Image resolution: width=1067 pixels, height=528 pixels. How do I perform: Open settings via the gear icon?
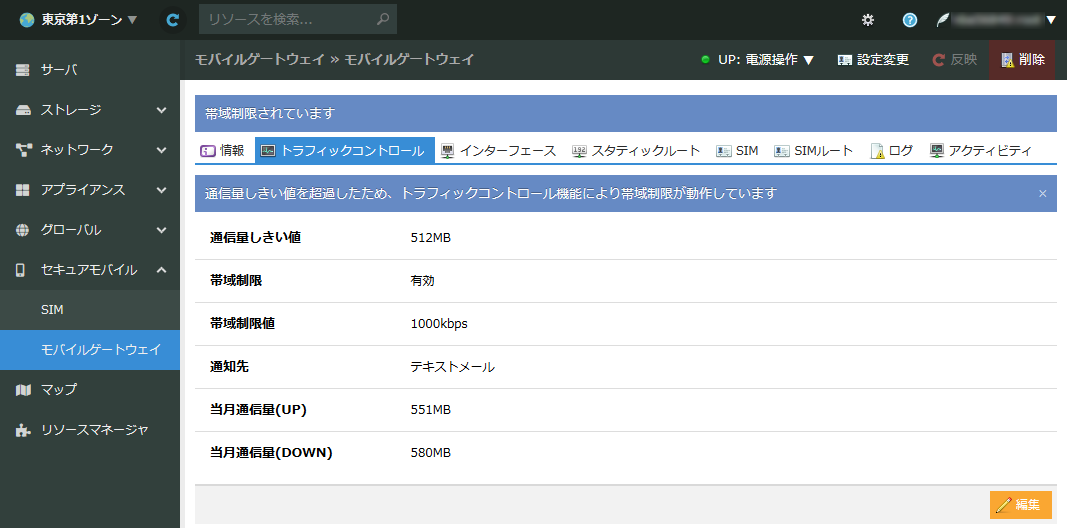pos(868,20)
